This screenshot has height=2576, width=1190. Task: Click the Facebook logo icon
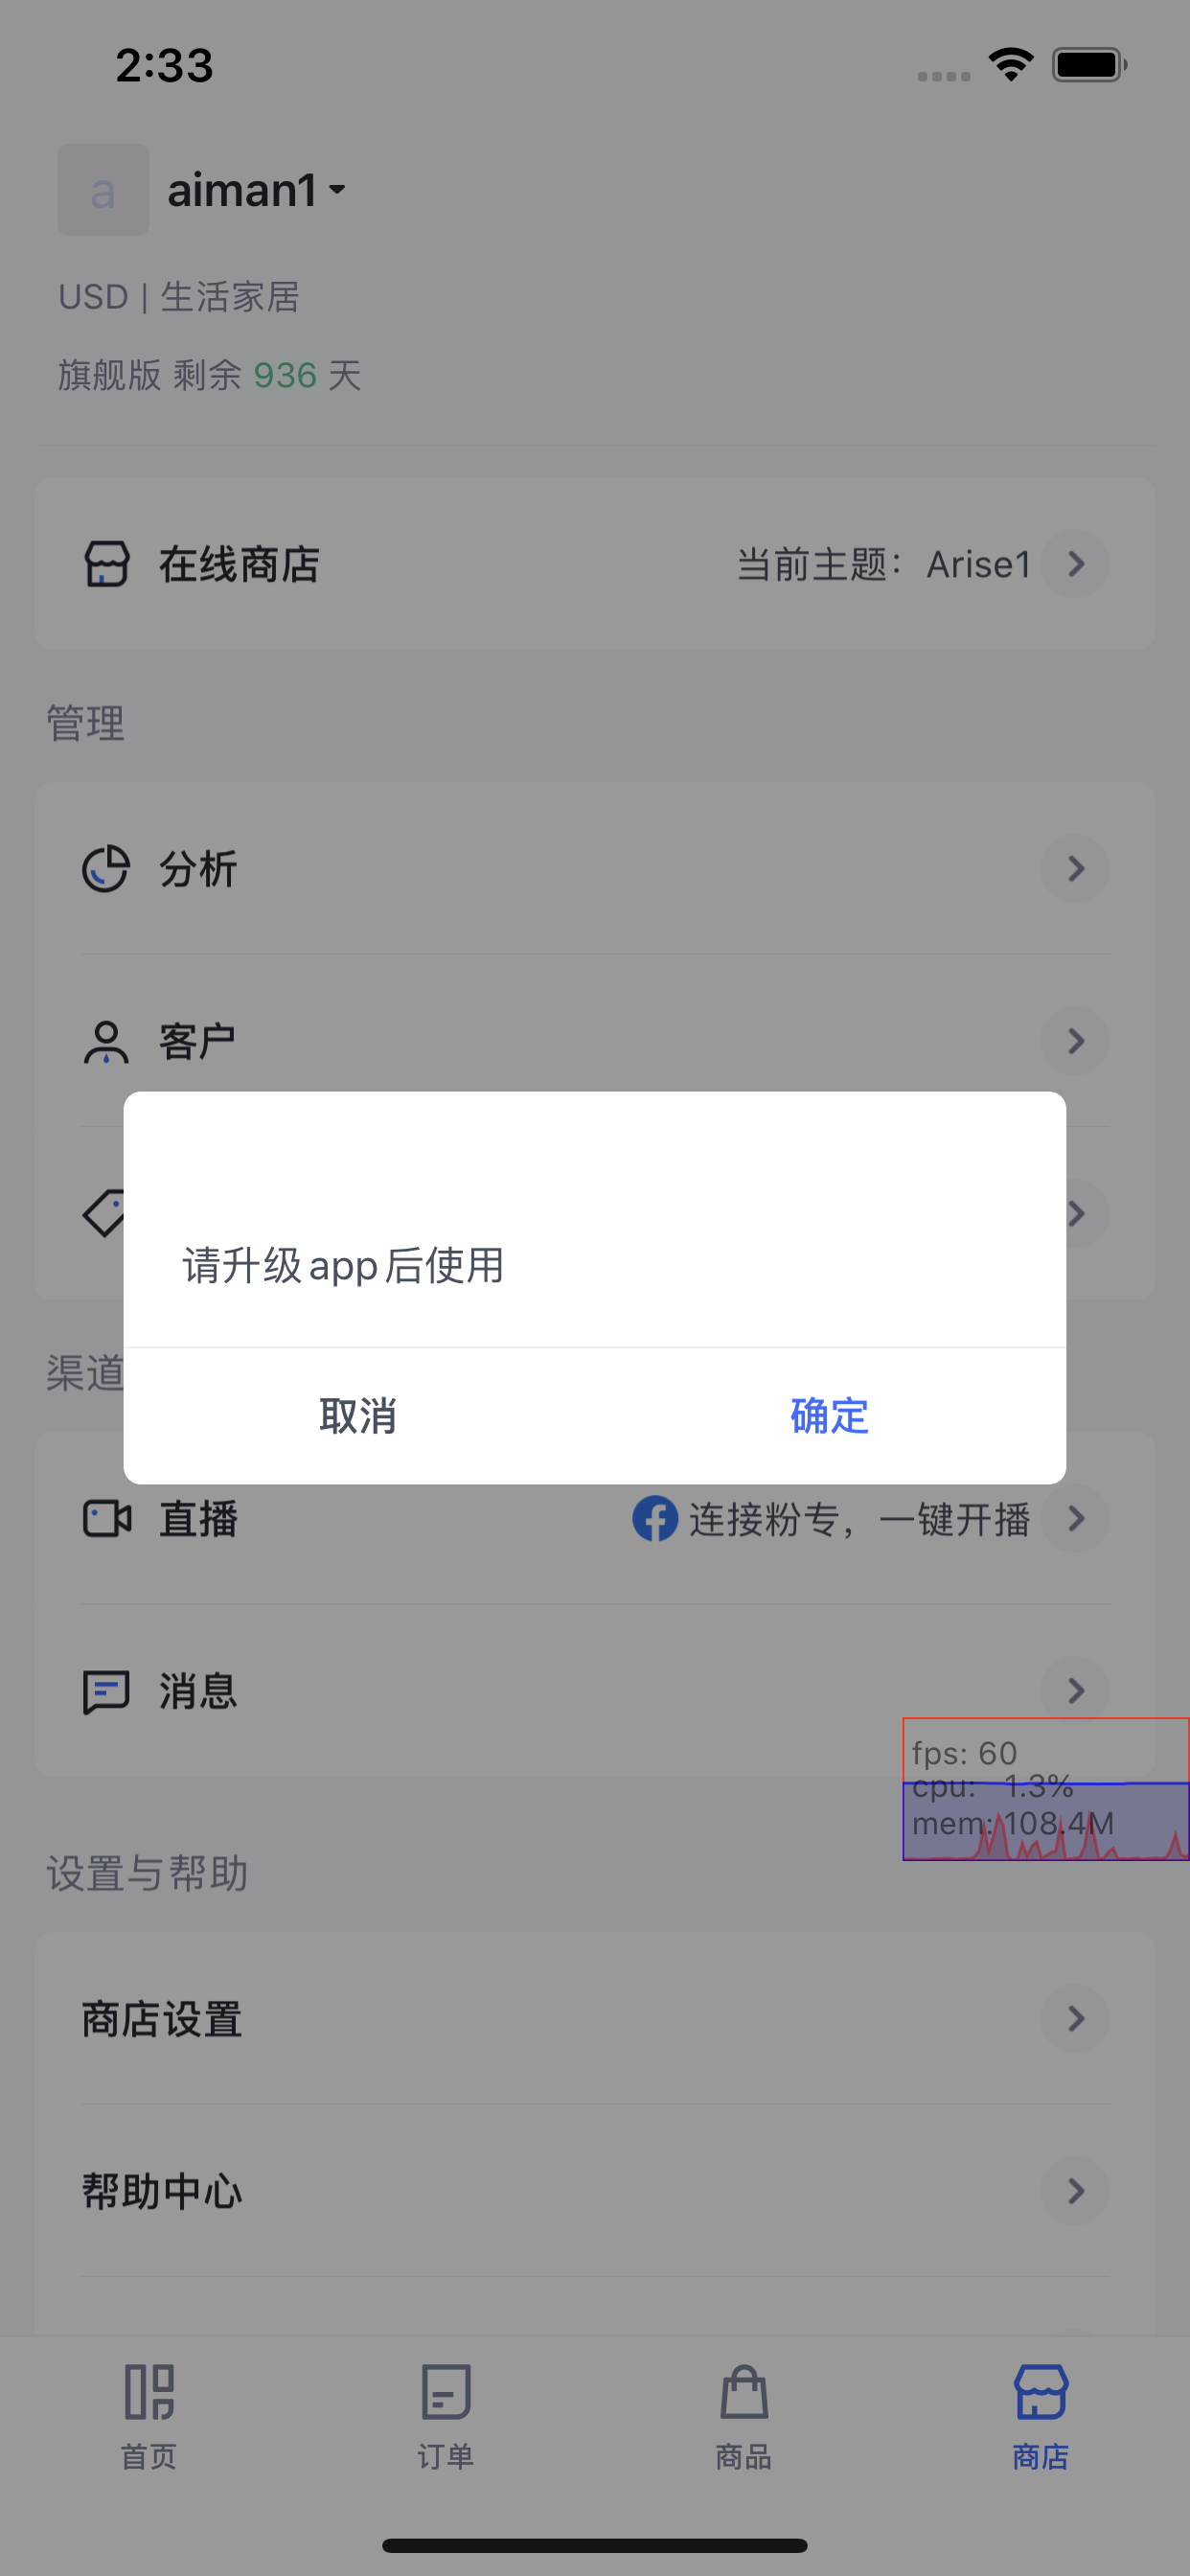[655, 1518]
